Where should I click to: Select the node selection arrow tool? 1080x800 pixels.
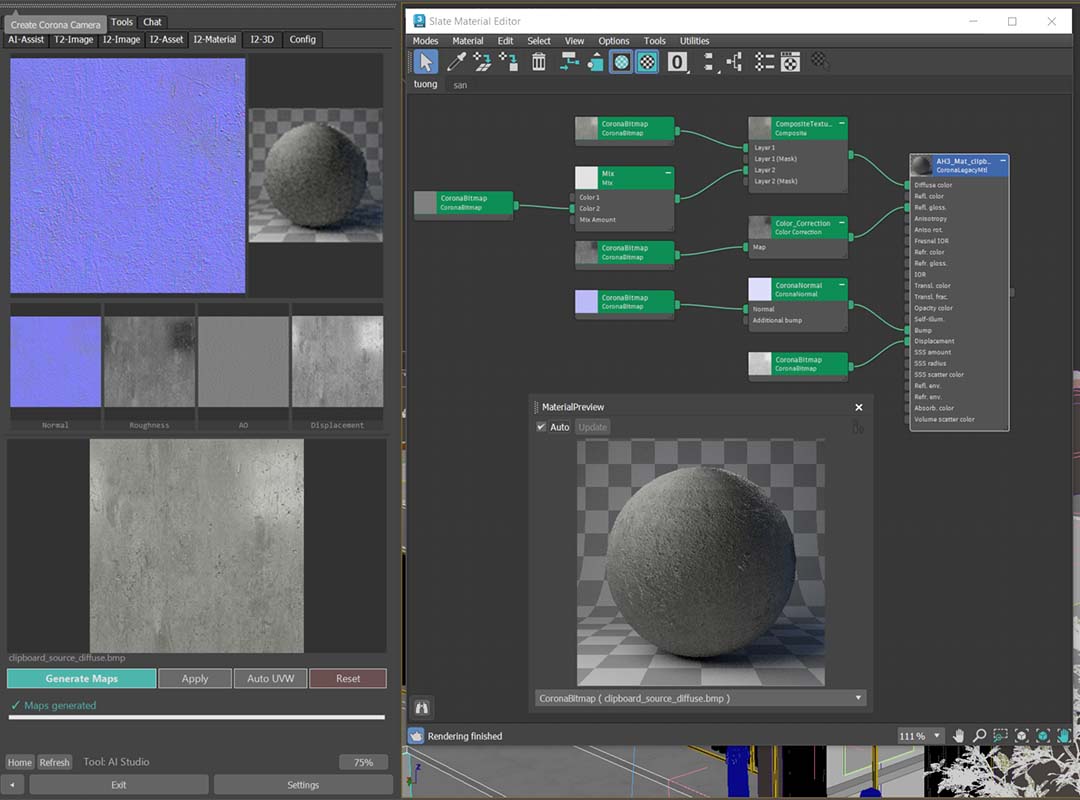(426, 61)
